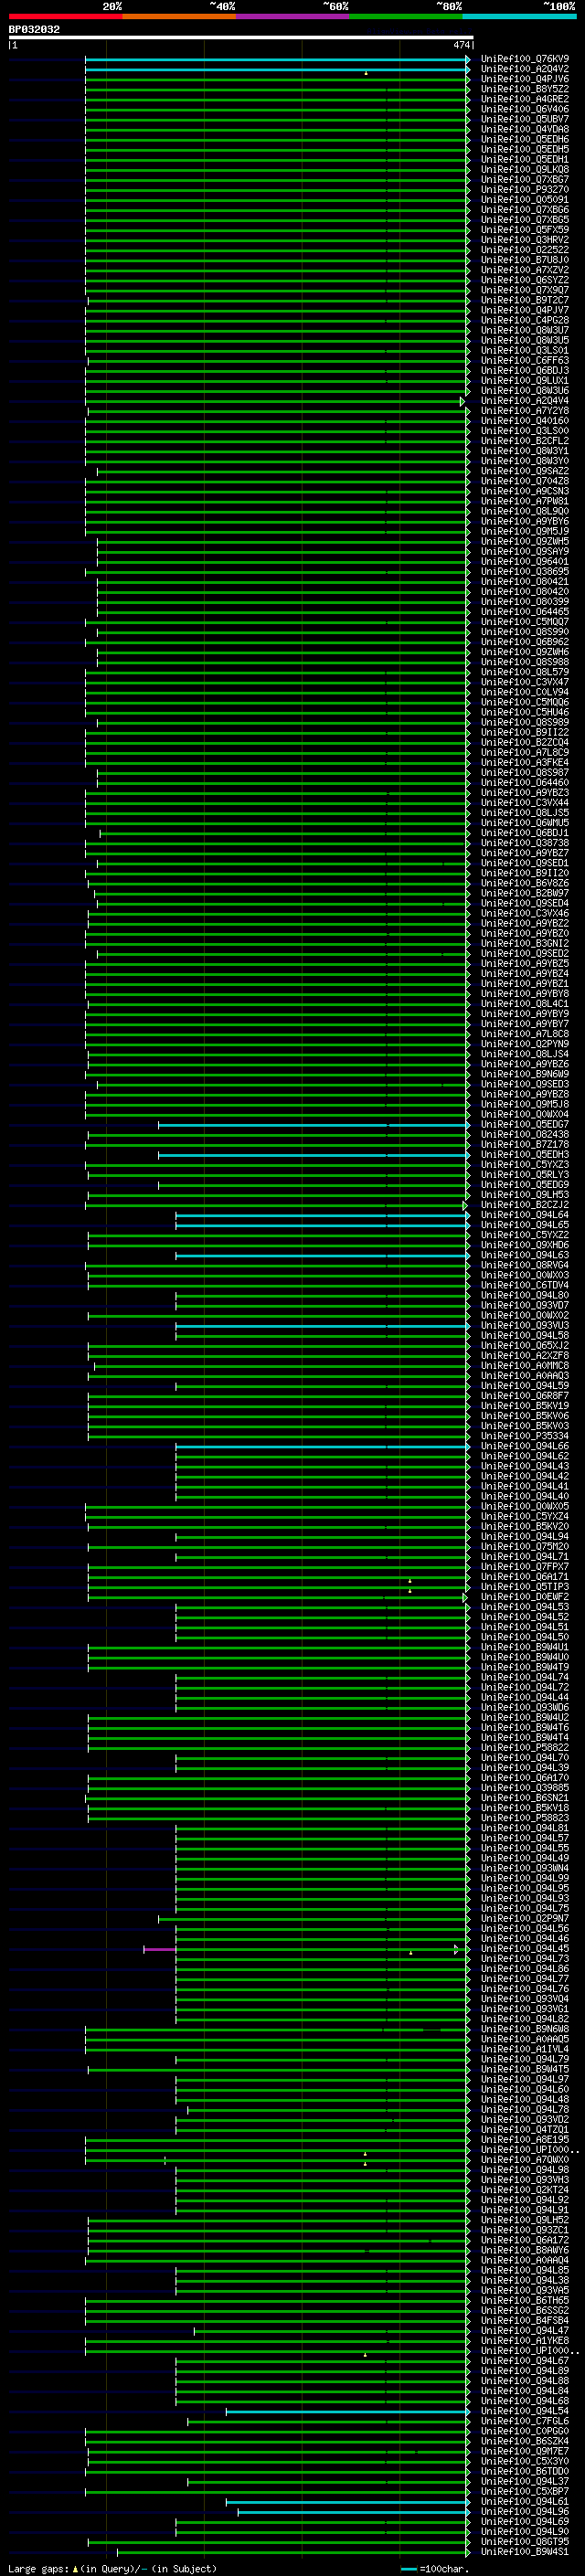
Task: Click the orange ~40% identity legend segment
Action: click(178, 16)
